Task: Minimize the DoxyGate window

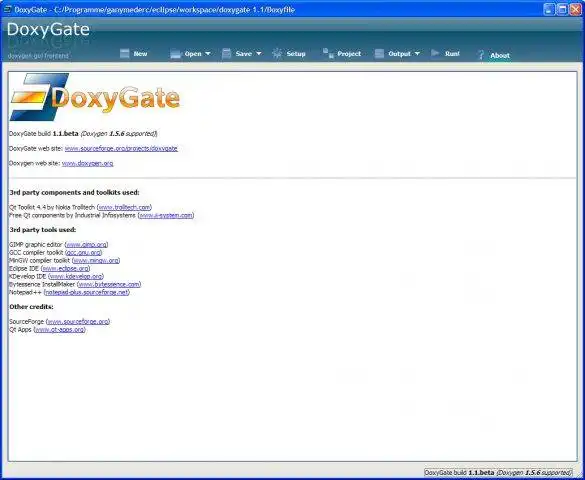Action: tap(549, 9)
